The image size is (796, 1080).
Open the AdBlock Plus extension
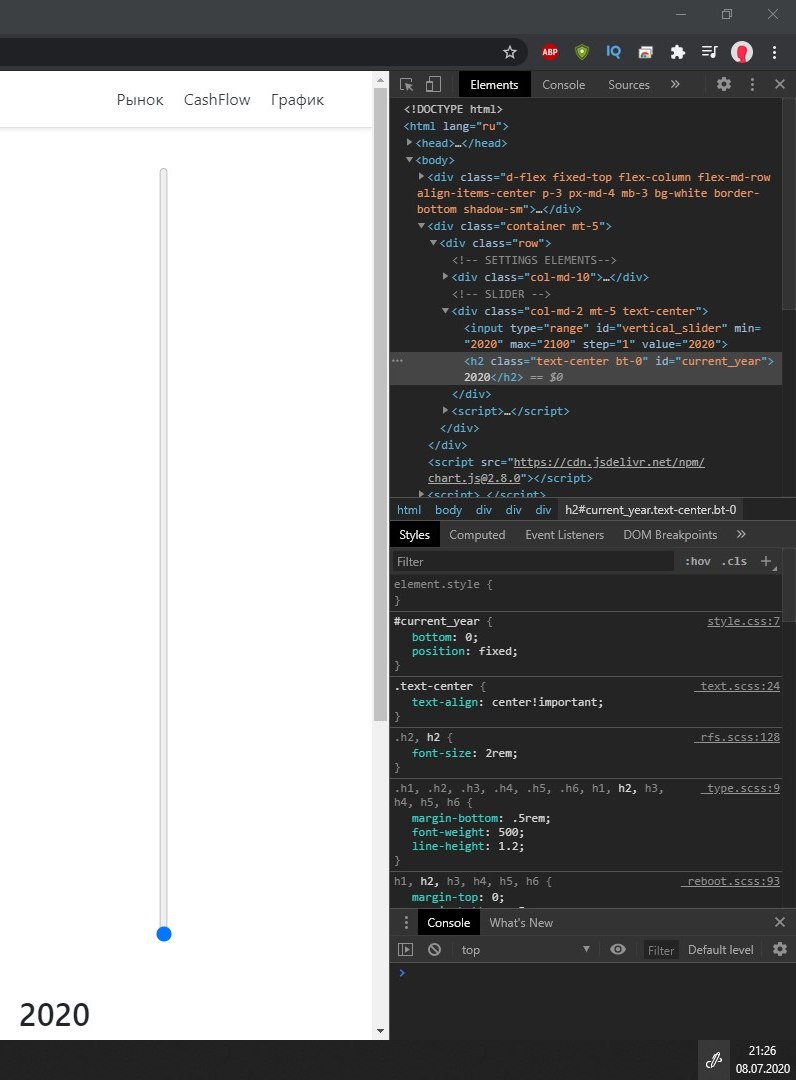(549, 52)
